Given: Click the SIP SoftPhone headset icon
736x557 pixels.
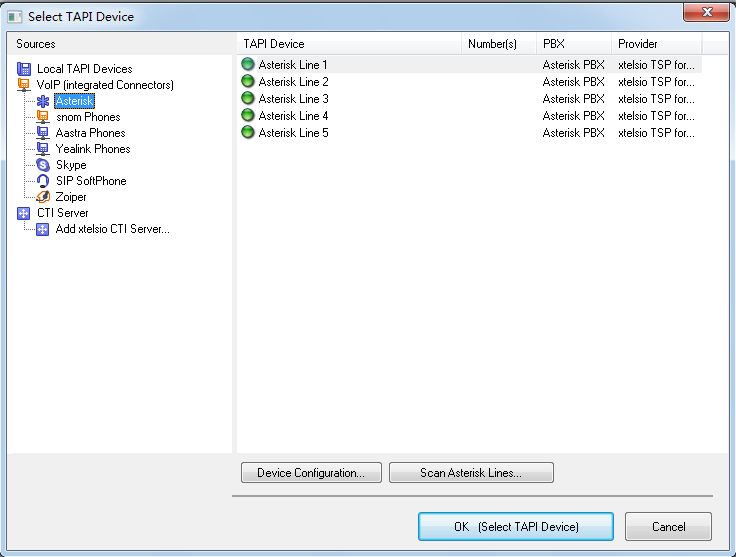Looking at the screenshot, I should tap(43, 181).
